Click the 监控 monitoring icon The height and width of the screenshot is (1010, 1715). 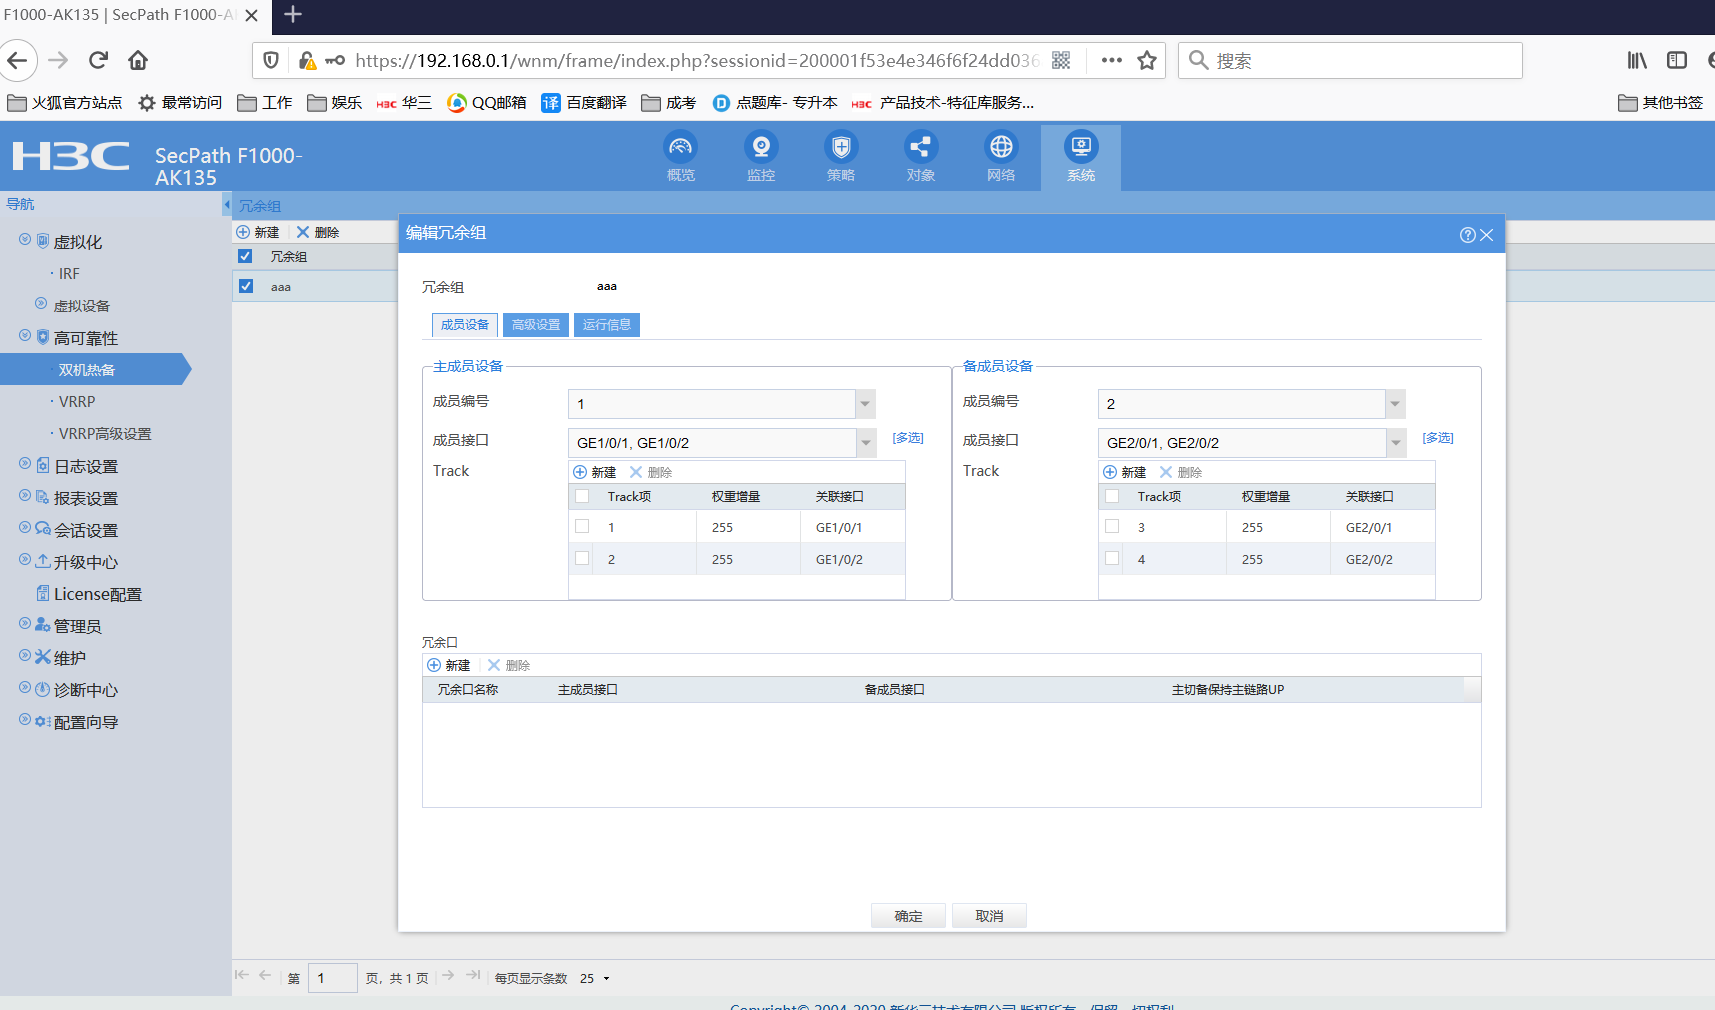coord(761,148)
